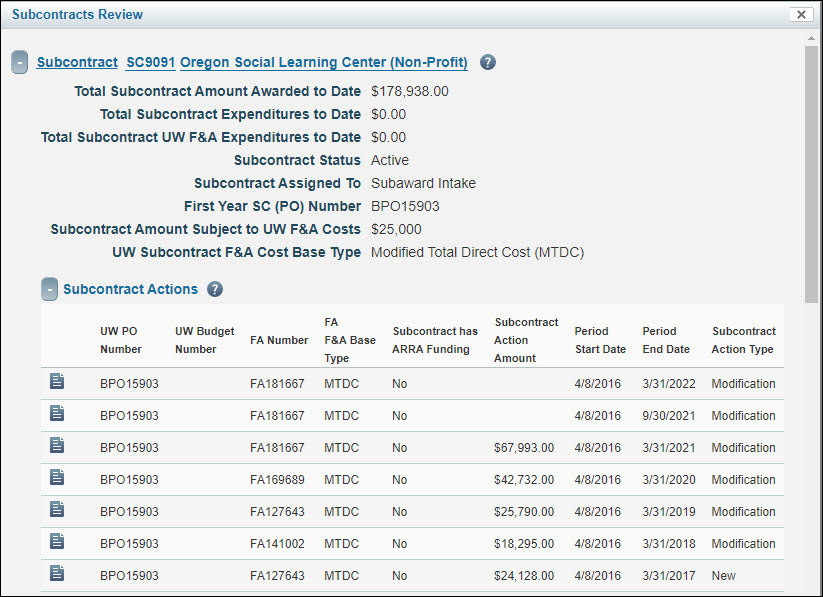Open the SC9091 subcontract link
Screen dimensions: 823x597
tap(150, 61)
